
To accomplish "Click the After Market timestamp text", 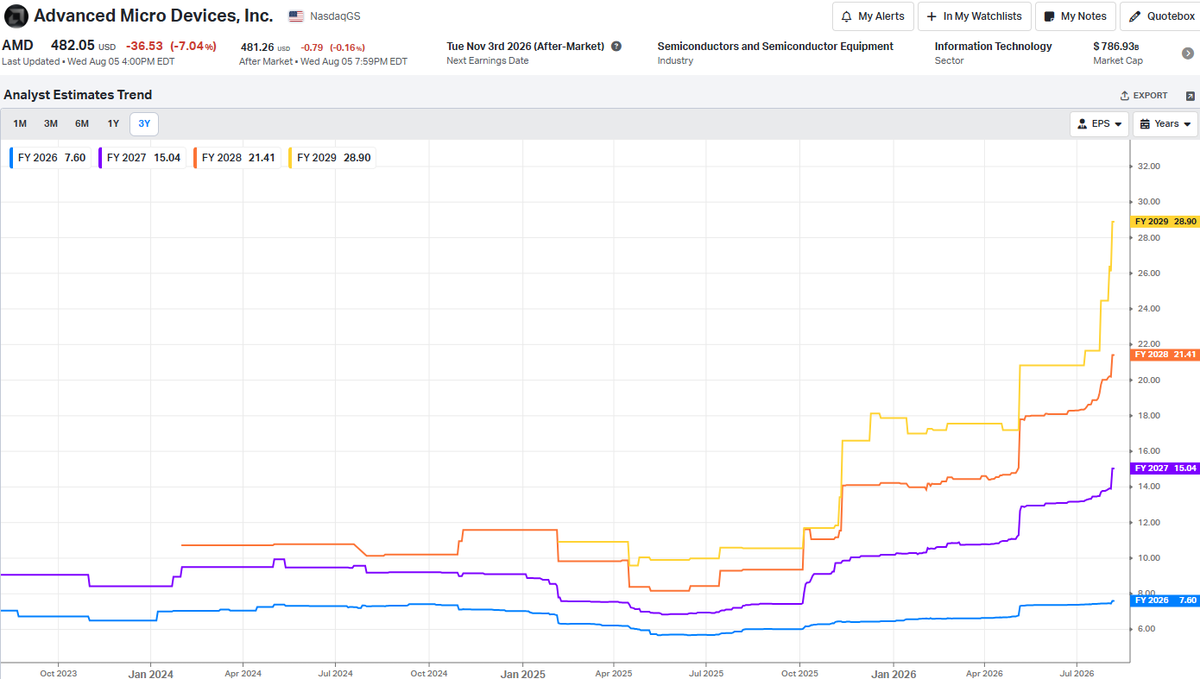I will point(323,61).
